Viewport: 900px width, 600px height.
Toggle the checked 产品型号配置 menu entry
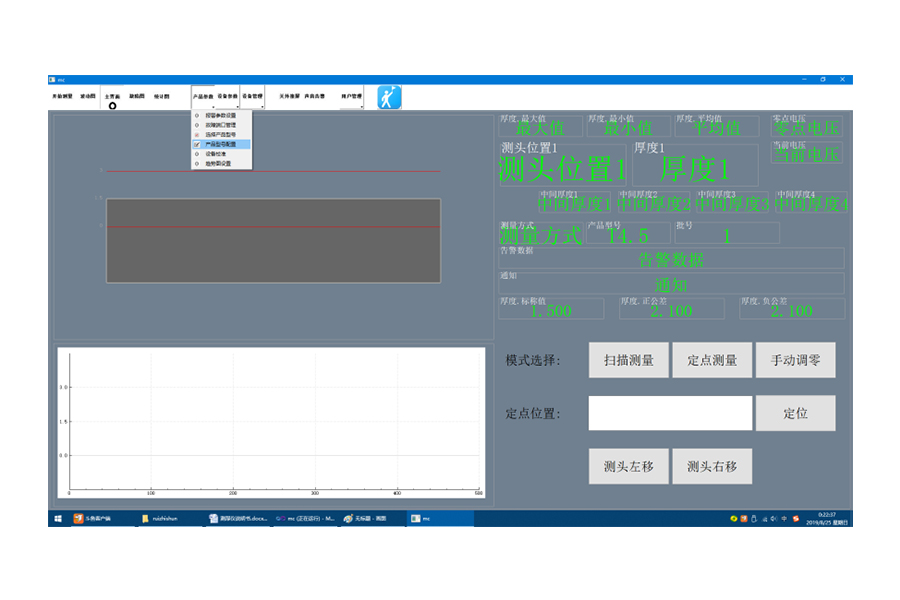(220, 143)
